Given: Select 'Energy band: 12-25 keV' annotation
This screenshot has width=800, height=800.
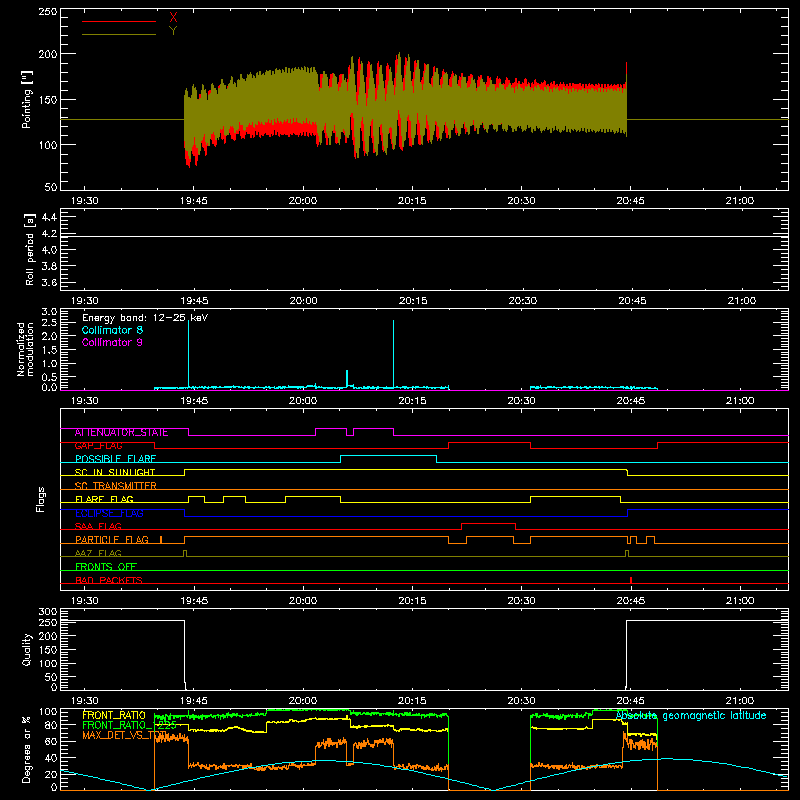Looking at the screenshot, I should pyautogui.click(x=145, y=318).
